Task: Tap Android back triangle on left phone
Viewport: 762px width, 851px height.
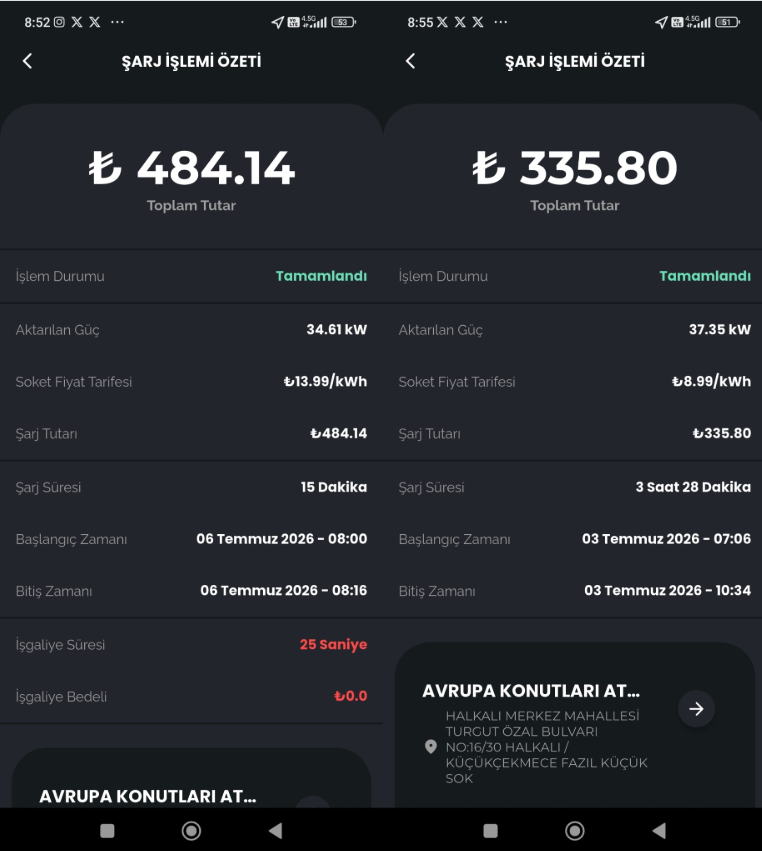Action: (x=276, y=830)
